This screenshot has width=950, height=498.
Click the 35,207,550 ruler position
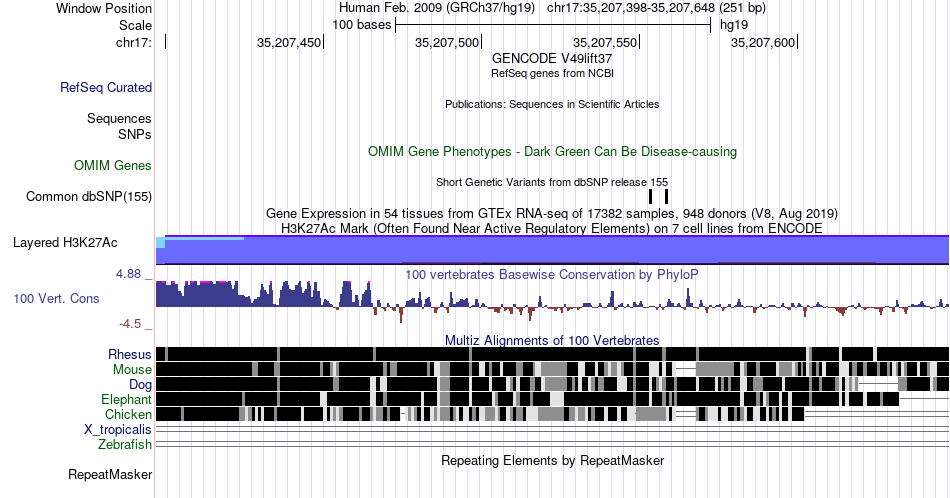[605, 42]
